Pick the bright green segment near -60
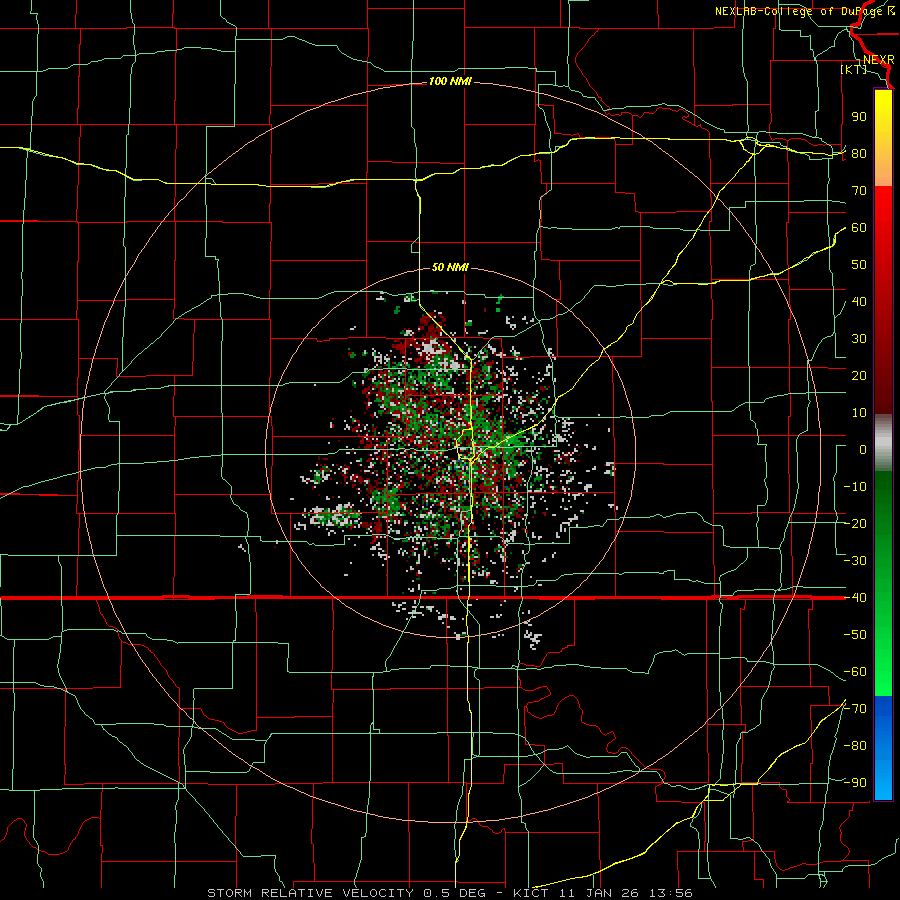The image size is (900, 900). [x=883, y=666]
